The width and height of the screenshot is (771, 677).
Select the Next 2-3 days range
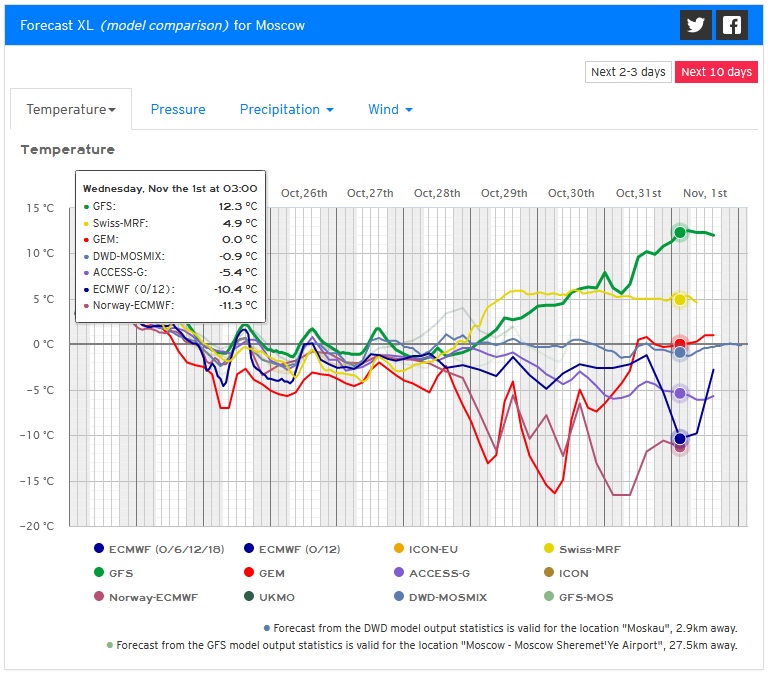pyautogui.click(x=628, y=72)
